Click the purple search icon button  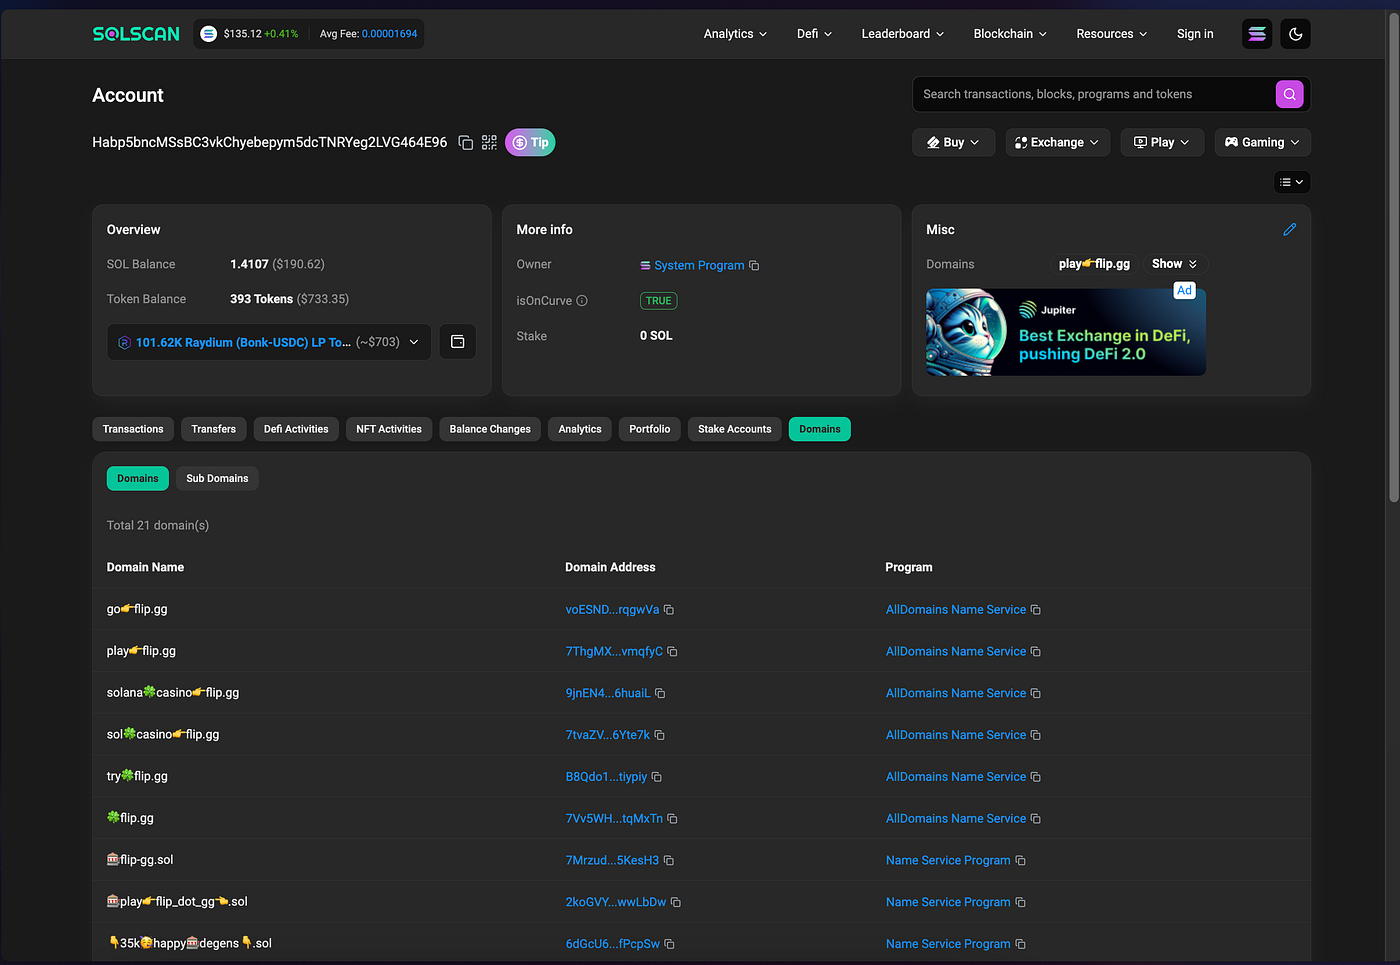pyautogui.click(x=1289, y=94)
